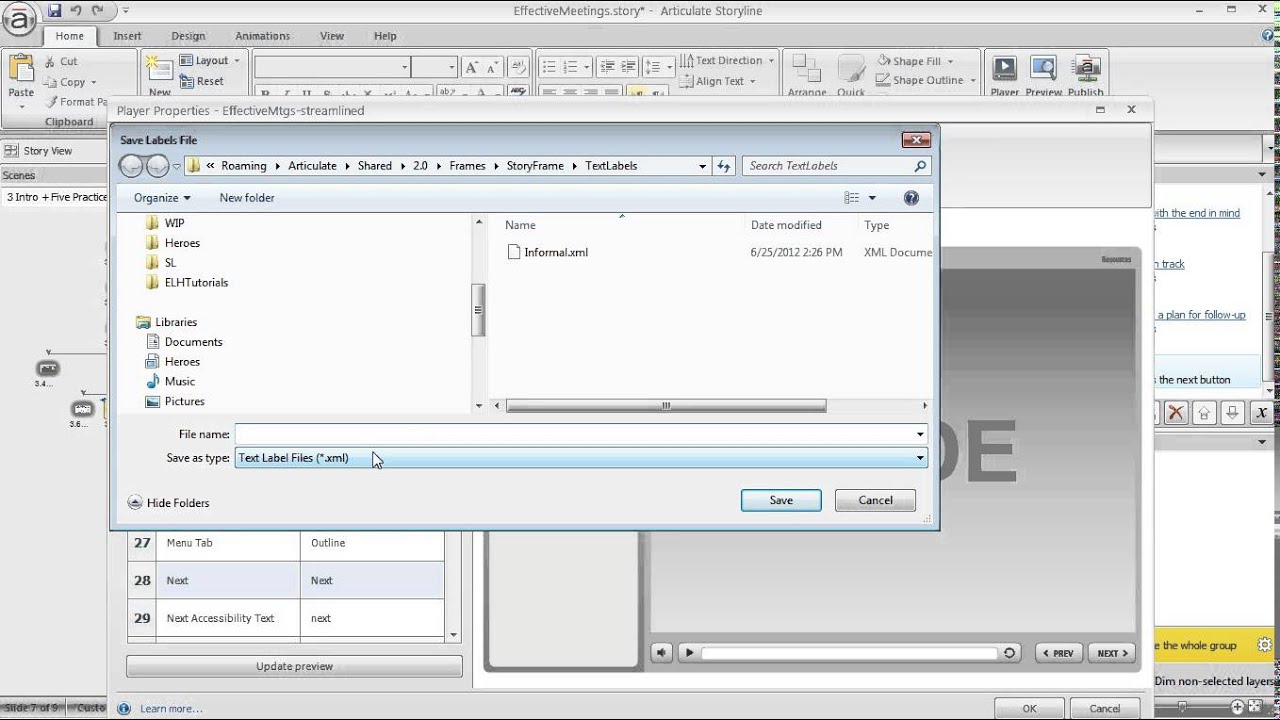Click the Story View tab
This screenshot has width=1280, height=720.
(x=39, y=151)
